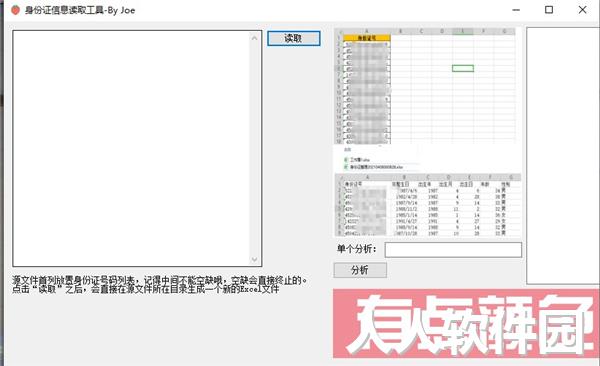This screenshot has width=600, height=366.
Task: Click the upper Excel example screenshot
Action: 425,86
